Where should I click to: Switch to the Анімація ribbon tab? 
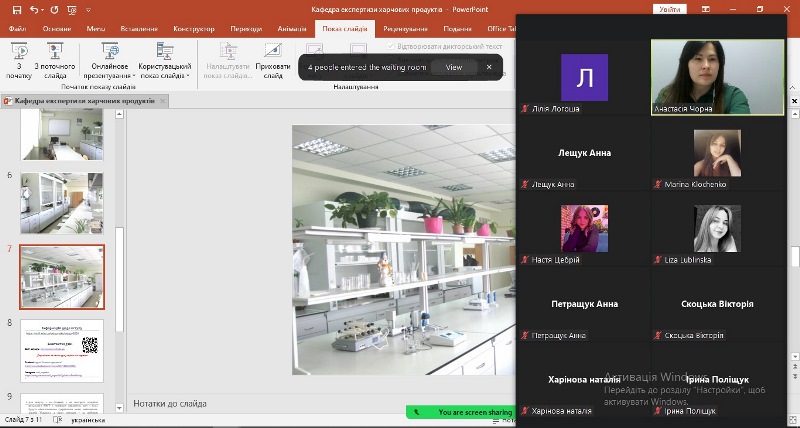point(292,29)
